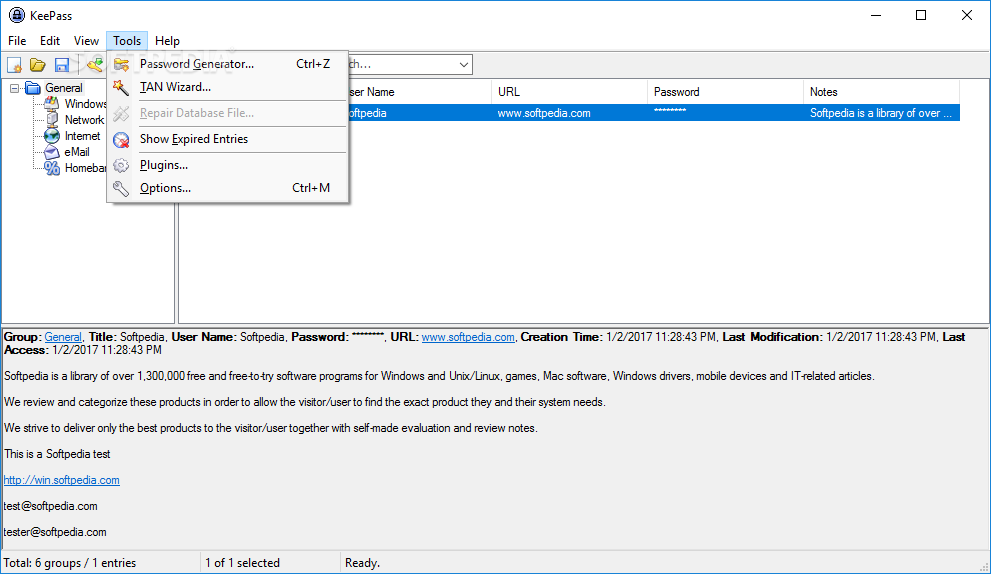Sort by the User Name column header
The image size is (991, 574).
(x=419, y=92)
